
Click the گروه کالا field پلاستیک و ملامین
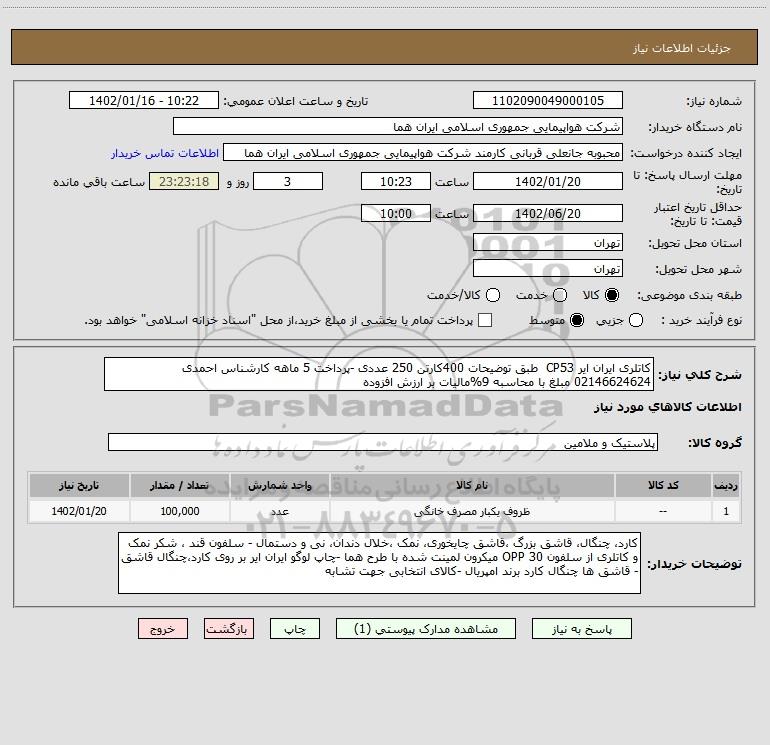tap(383, 442)
